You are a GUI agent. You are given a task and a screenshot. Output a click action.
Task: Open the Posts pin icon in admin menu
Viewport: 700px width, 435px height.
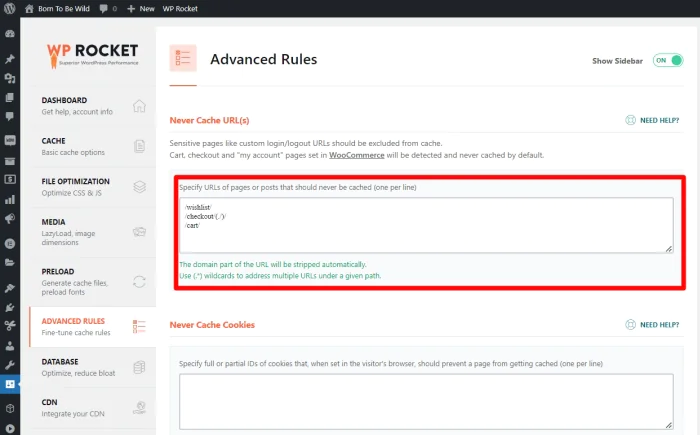coord(10,59)
